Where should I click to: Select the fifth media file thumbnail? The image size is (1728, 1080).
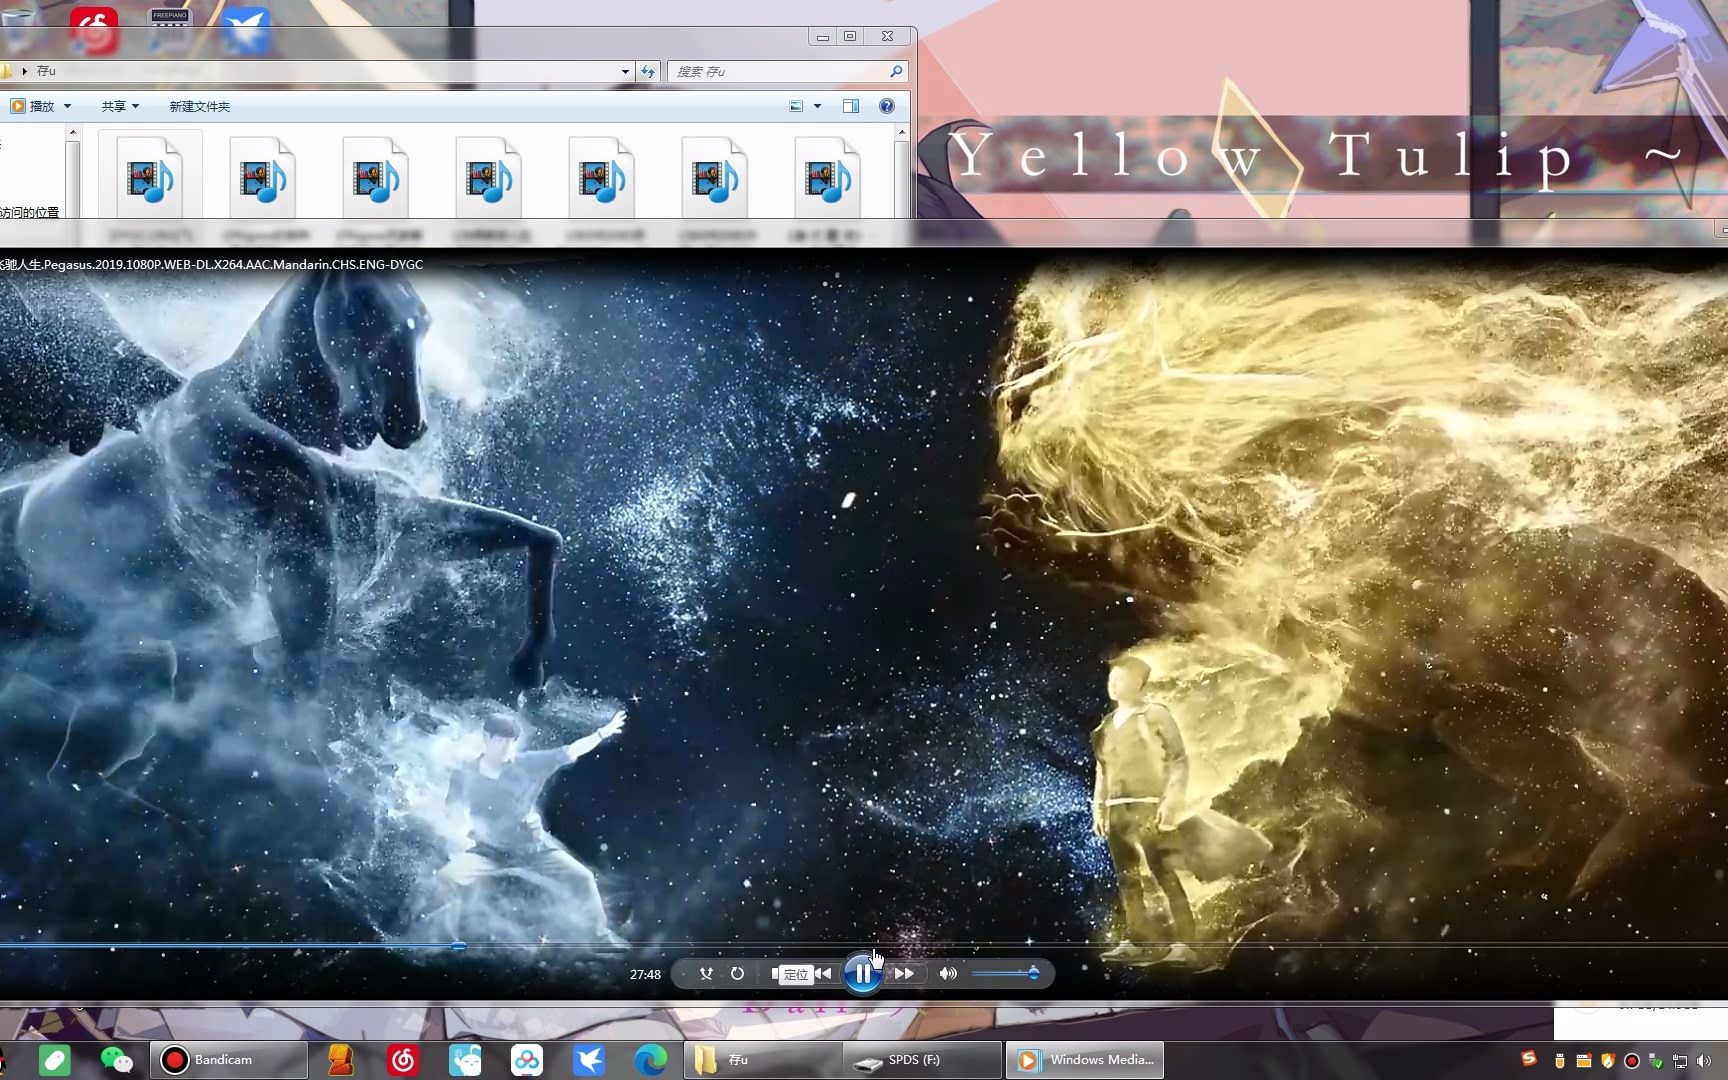[602, 178]
